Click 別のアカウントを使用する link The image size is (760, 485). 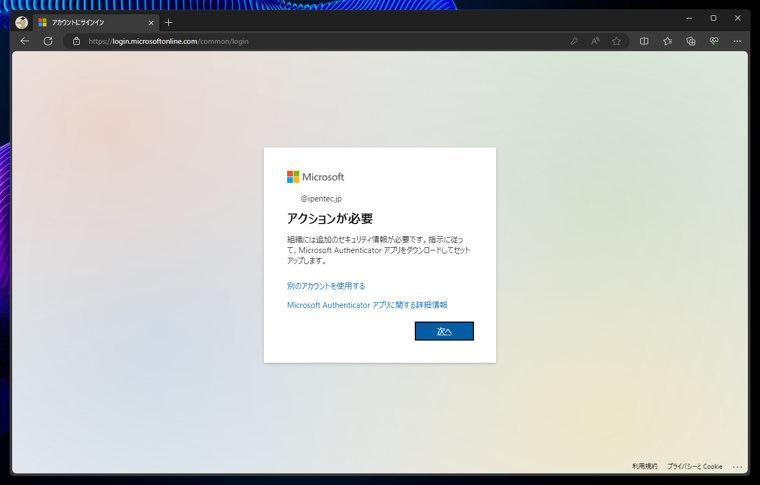326,286
